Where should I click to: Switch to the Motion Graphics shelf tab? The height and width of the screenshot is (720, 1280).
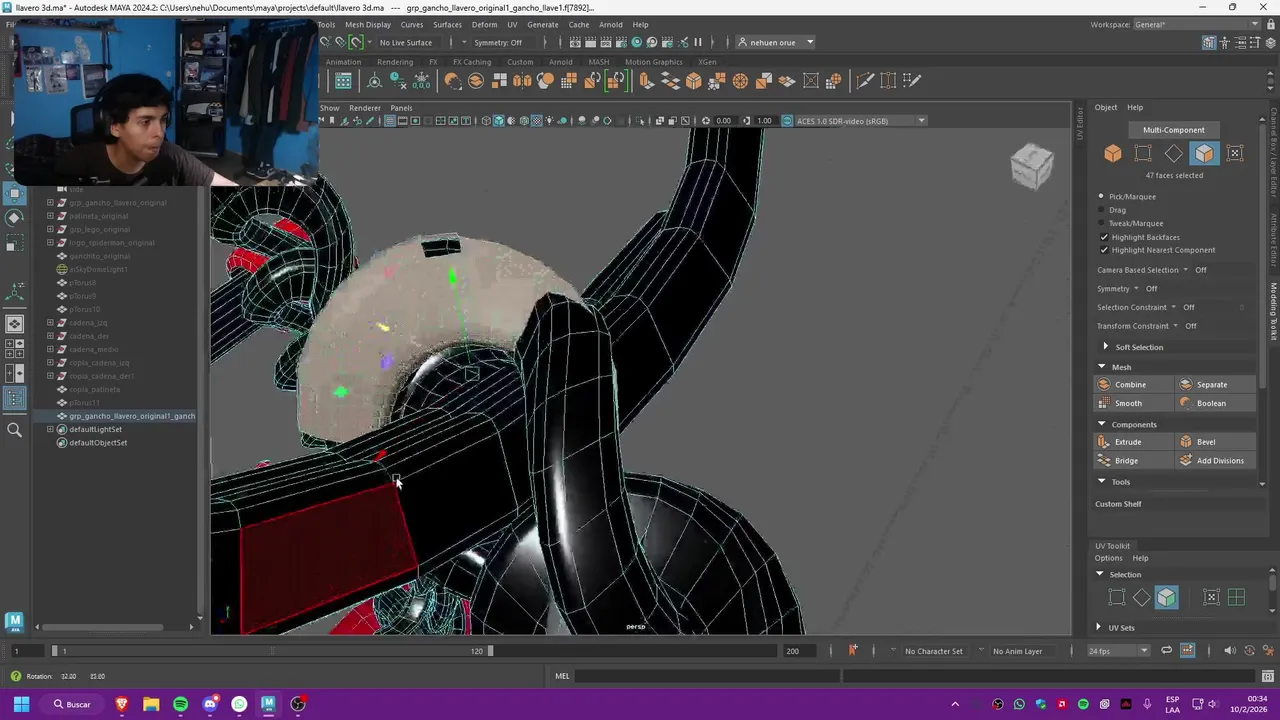tap(654, 62)
